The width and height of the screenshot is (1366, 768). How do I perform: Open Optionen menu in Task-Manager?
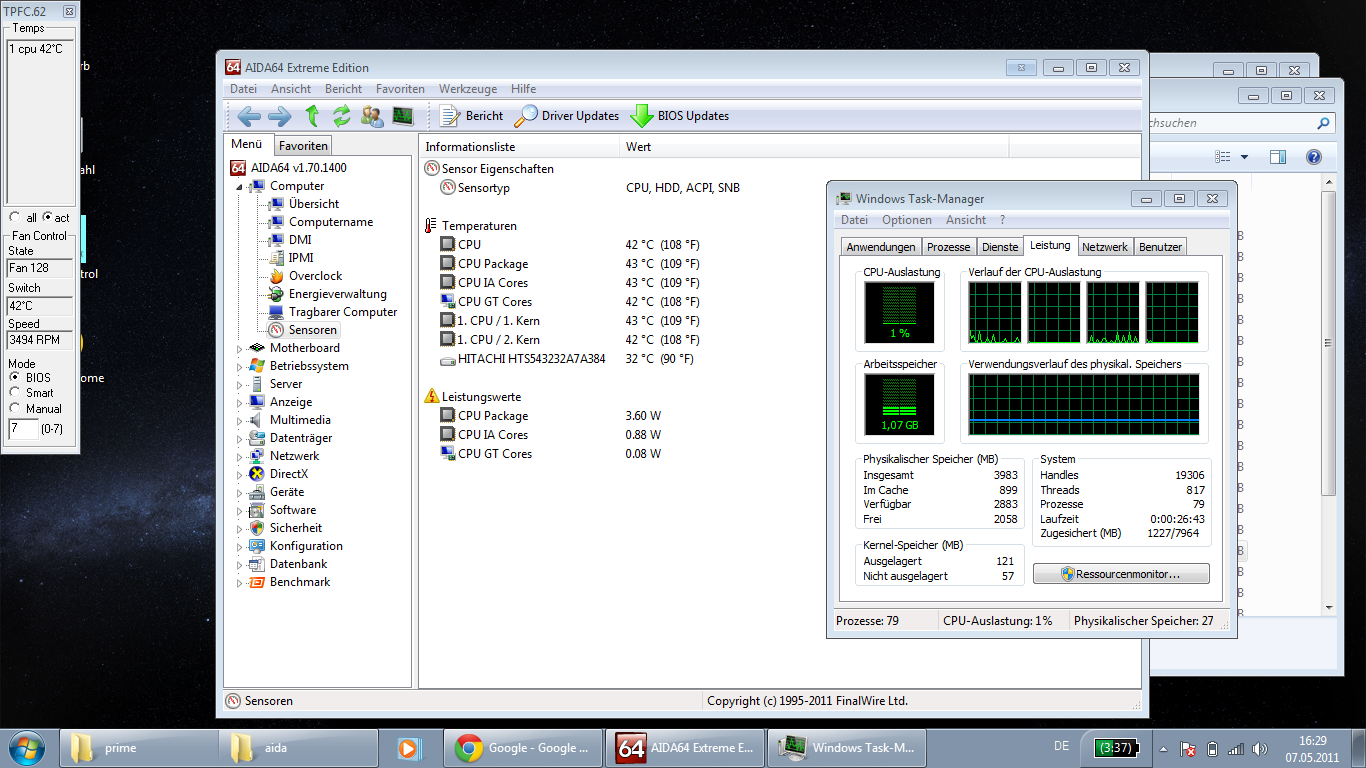[907, 220]
